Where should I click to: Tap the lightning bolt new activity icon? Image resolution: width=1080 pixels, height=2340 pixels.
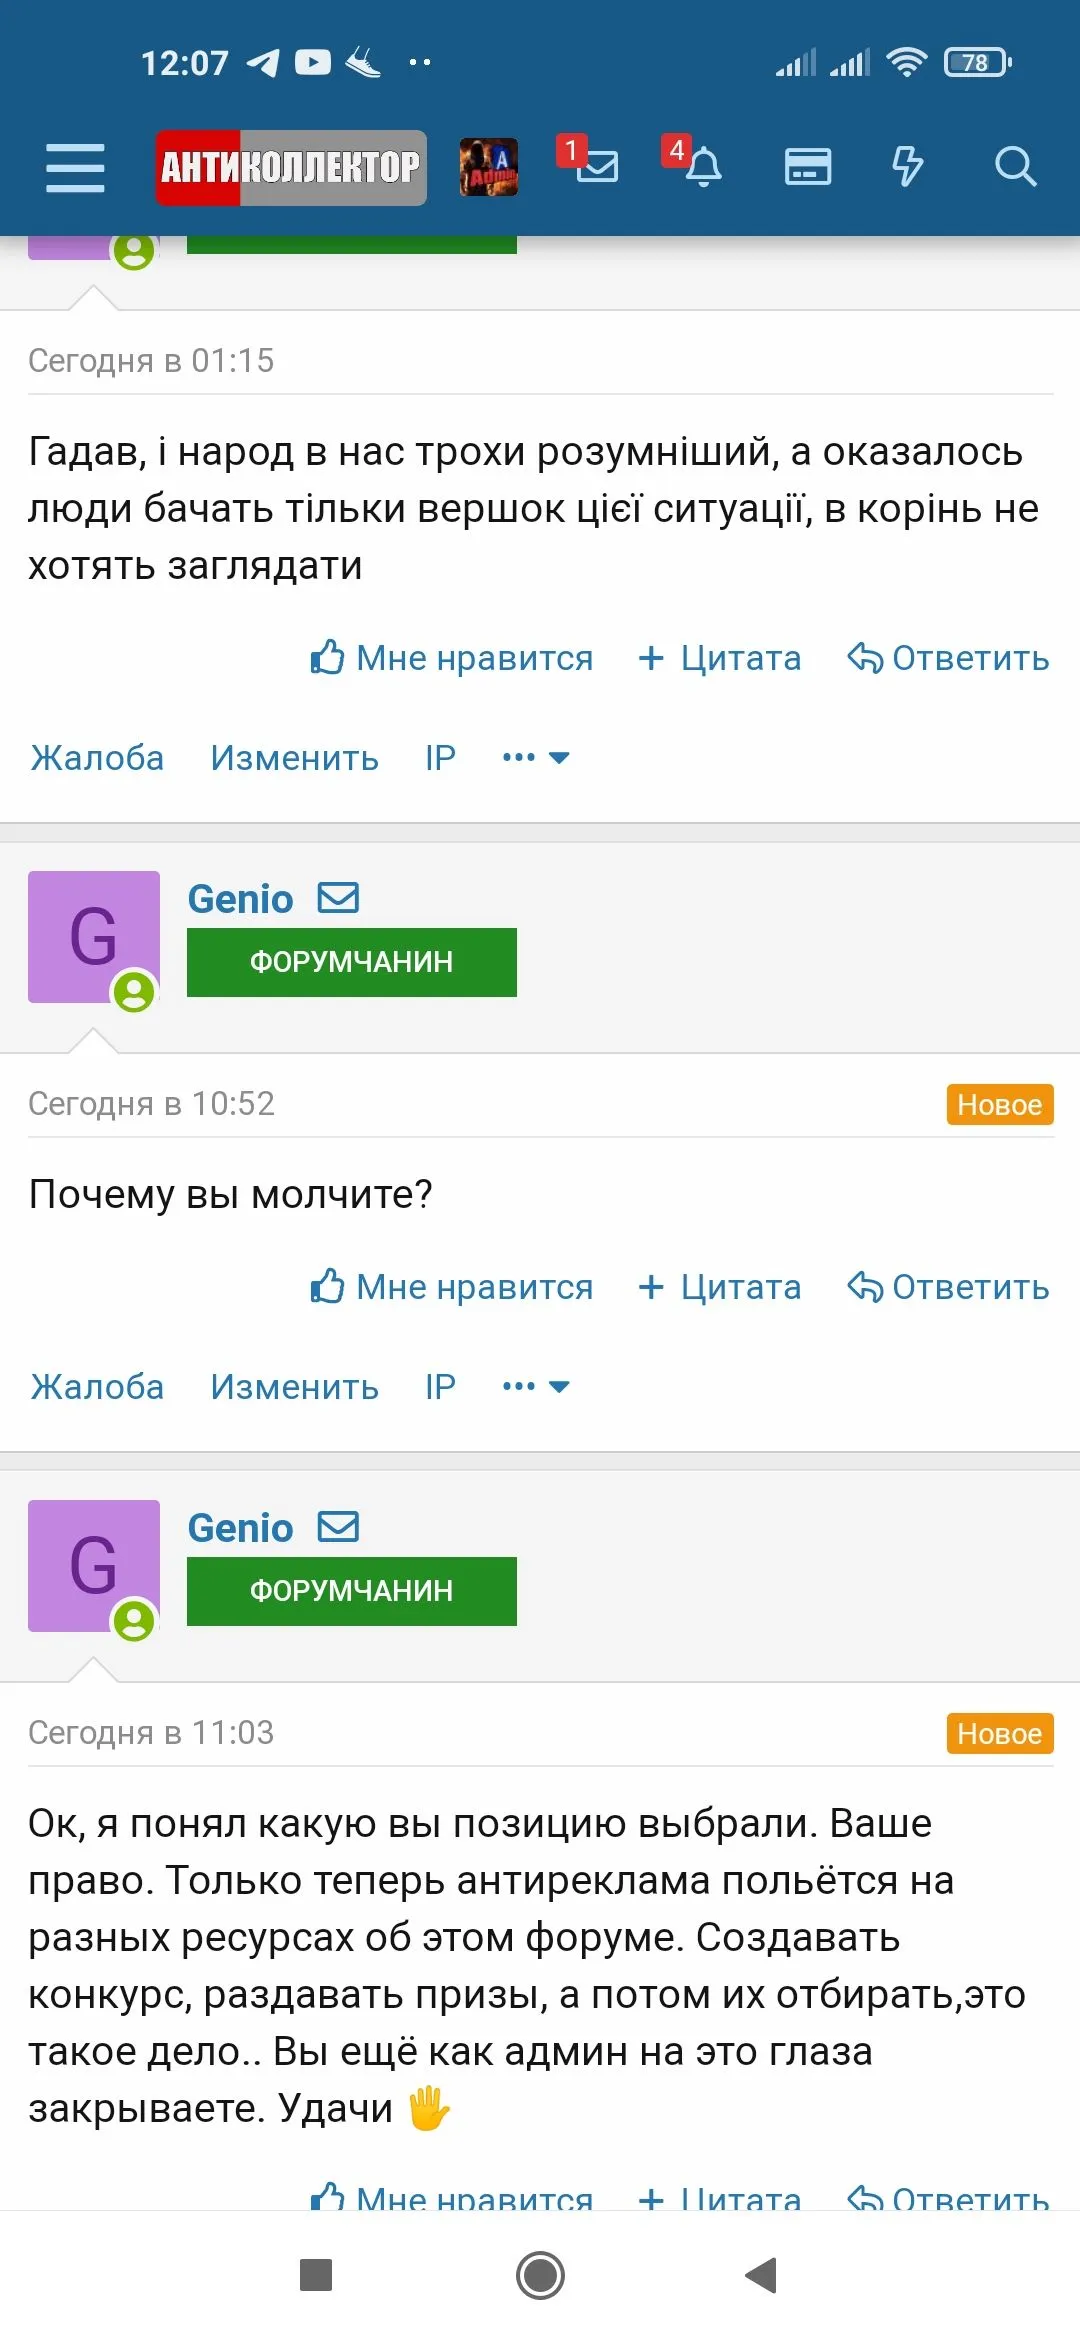(x=907, y=166)
